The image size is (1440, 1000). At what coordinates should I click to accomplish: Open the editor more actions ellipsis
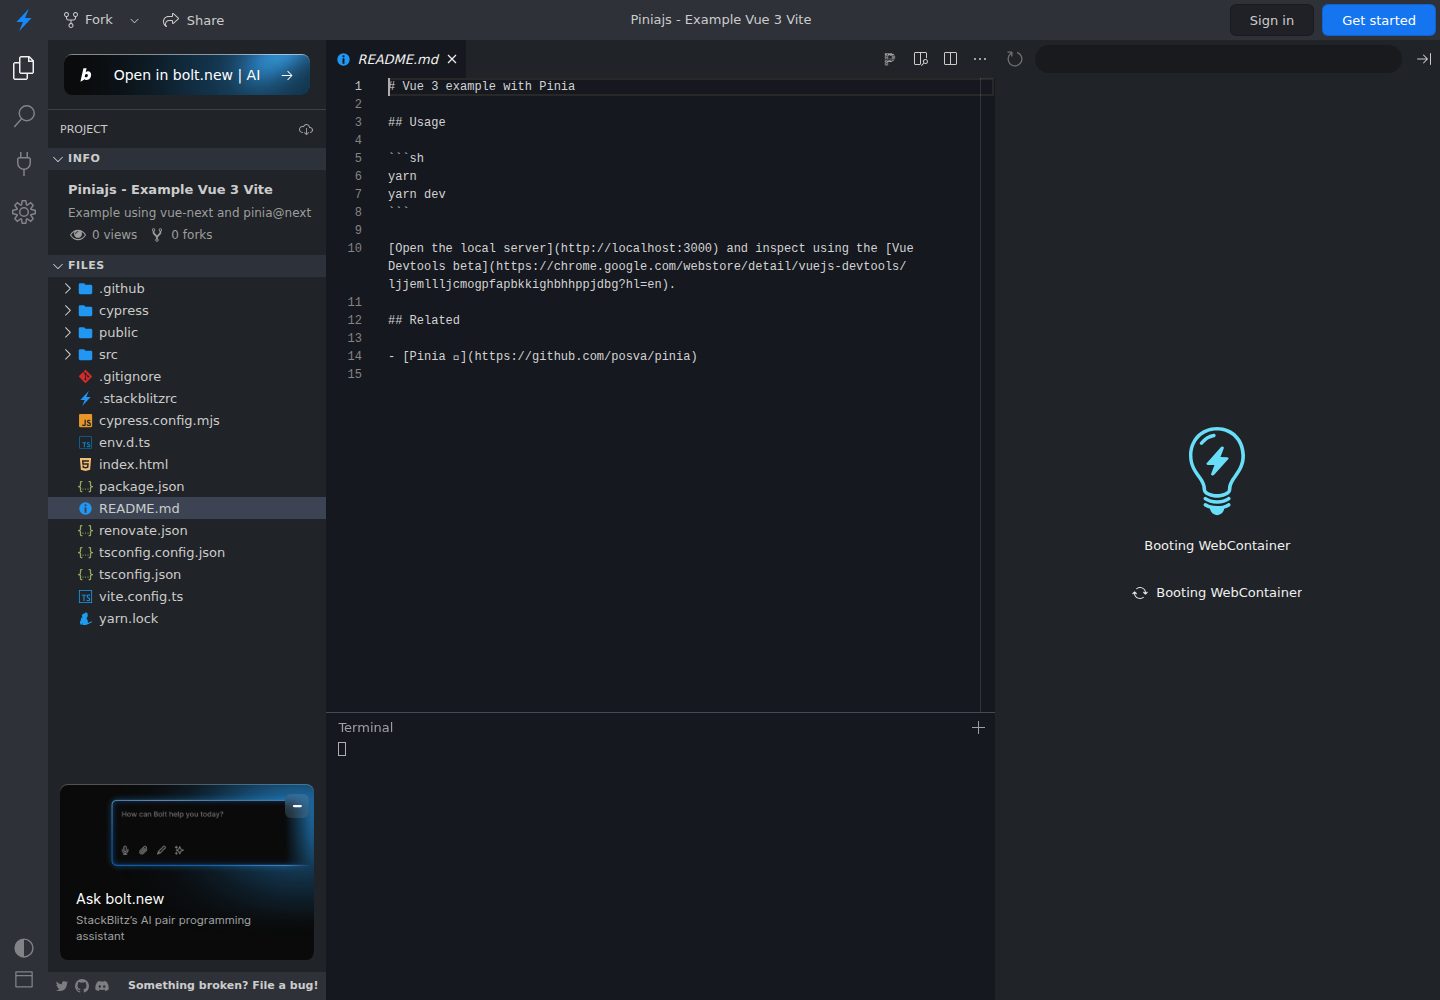[980, 59]
